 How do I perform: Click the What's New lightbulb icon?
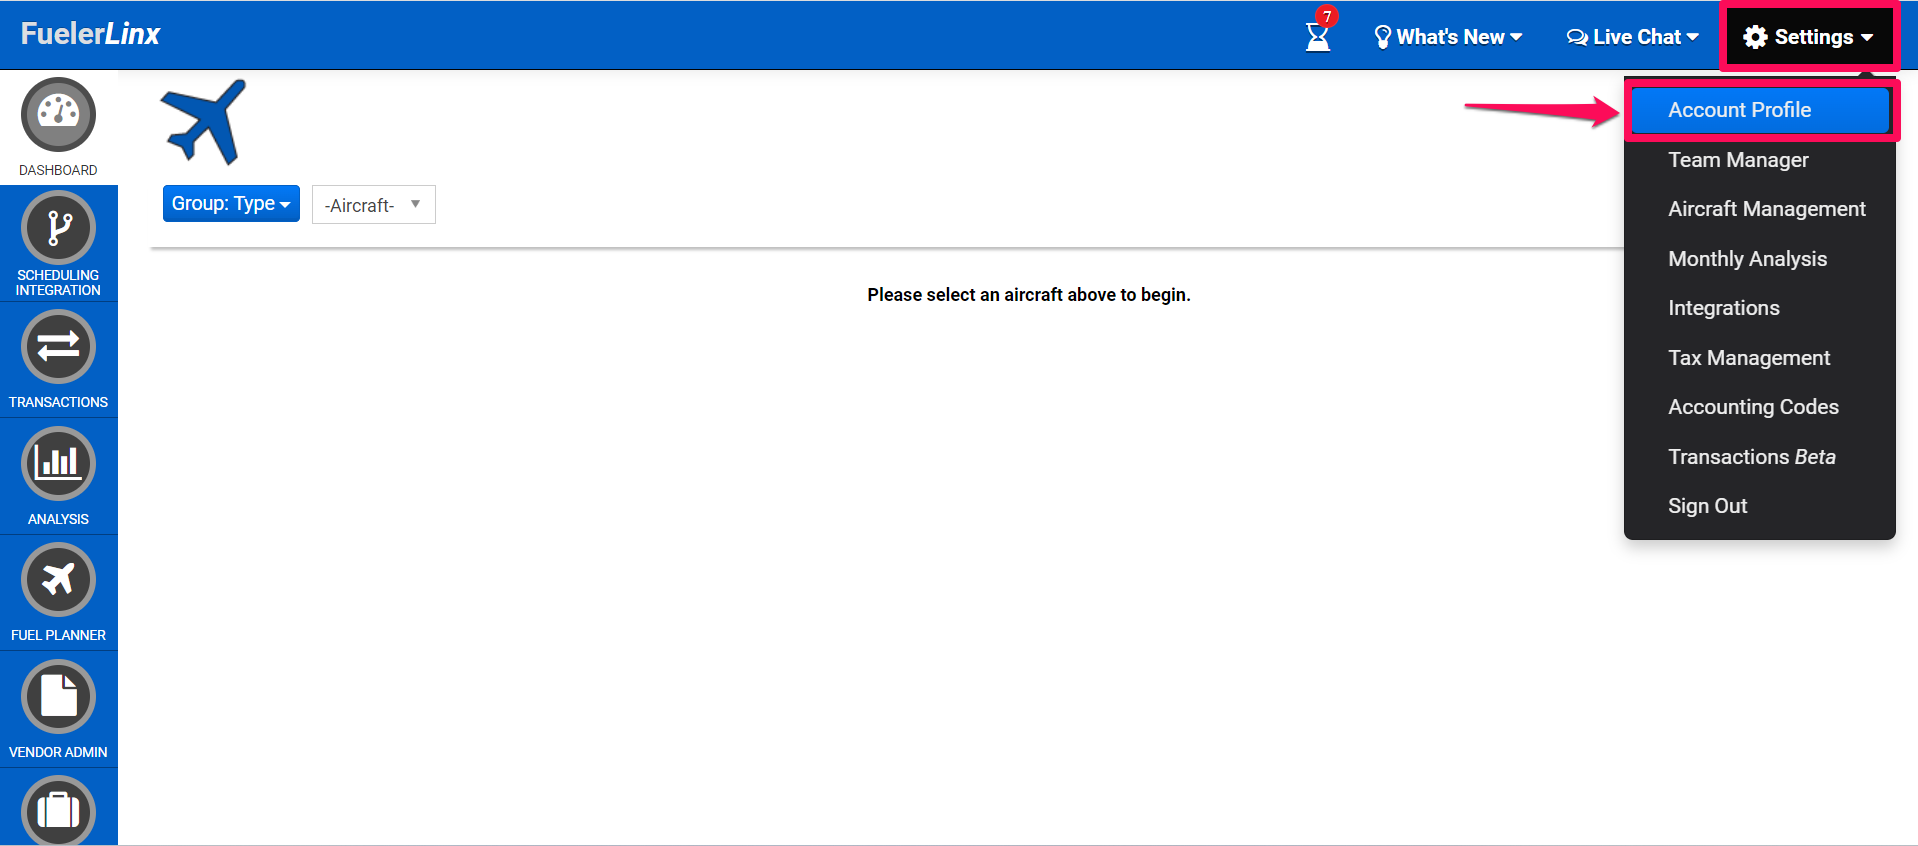[x=1383, y=37]
